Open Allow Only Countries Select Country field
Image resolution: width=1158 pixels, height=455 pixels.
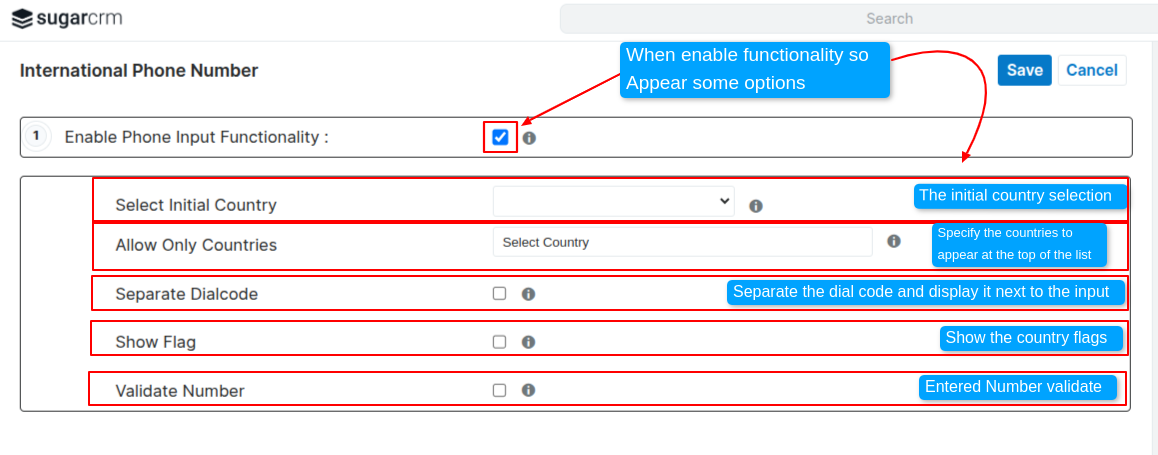[x=682, y=242]
